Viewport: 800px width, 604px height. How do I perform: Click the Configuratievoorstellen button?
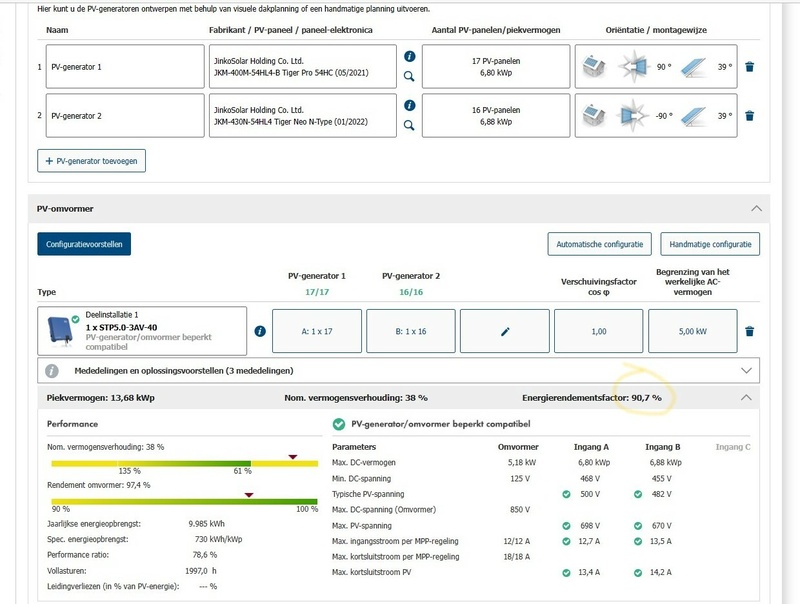point(84,243)
